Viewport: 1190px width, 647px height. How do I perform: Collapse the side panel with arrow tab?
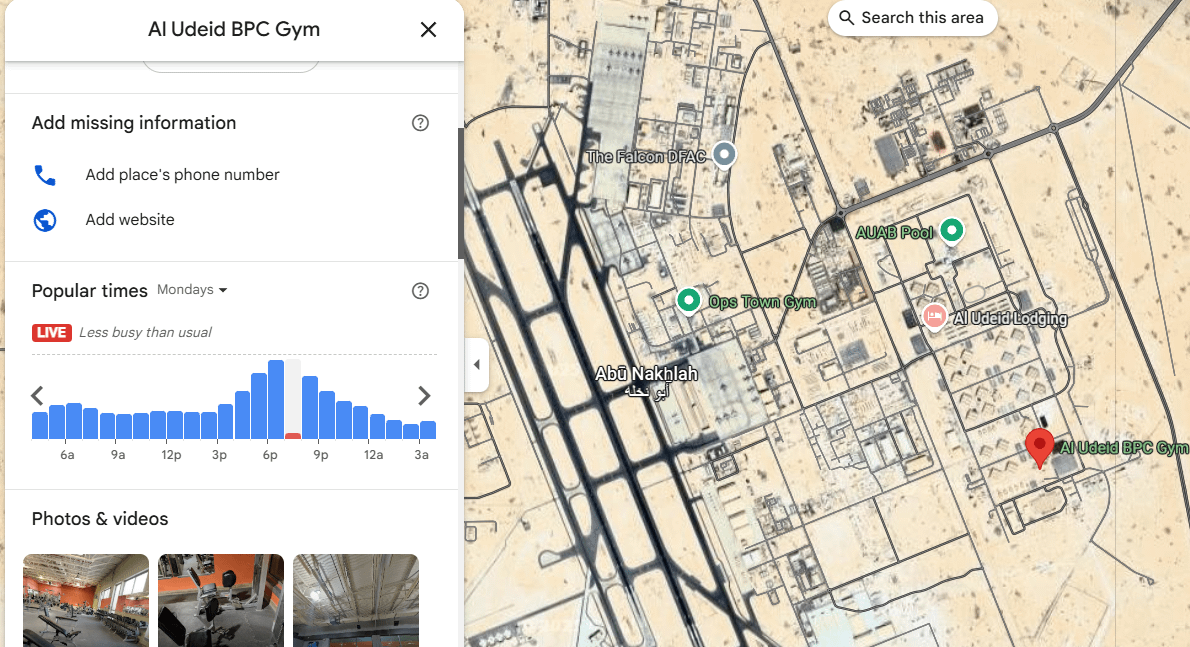pos(476,365)
